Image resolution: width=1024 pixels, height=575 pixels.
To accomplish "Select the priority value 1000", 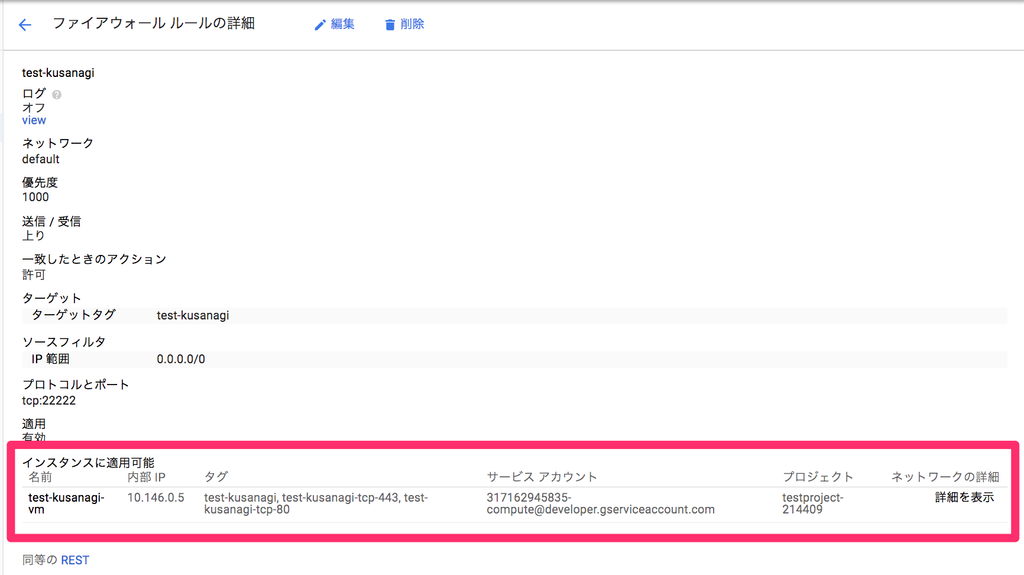I will [35, 197].
